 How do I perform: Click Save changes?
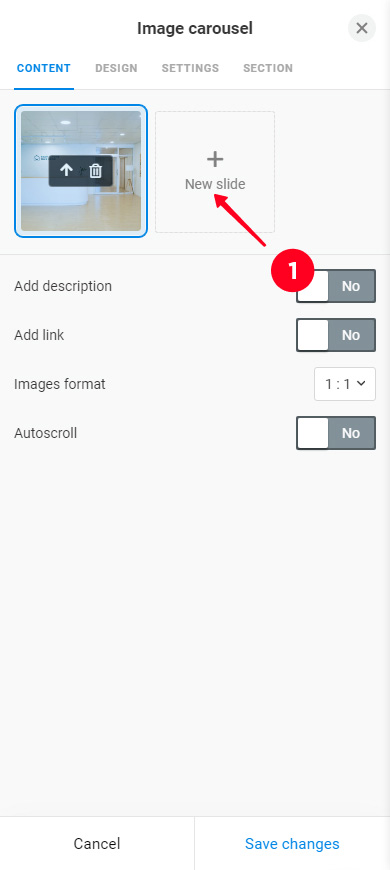click(292, 843)
